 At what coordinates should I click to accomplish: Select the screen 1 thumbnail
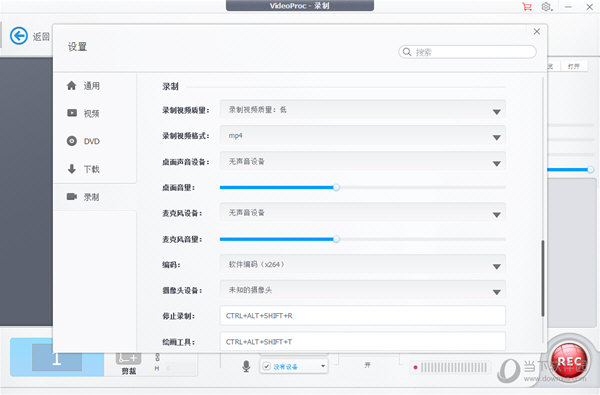coord(57,357)
